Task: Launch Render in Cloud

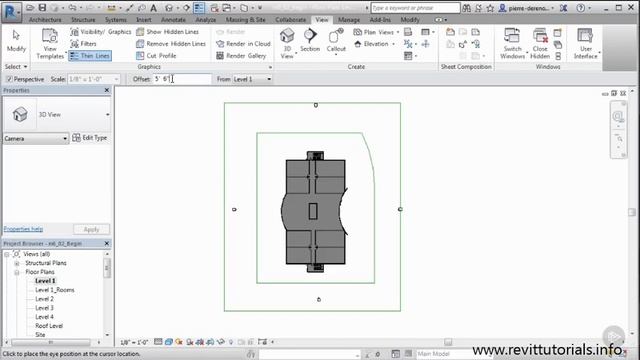Action: point(243,44)
